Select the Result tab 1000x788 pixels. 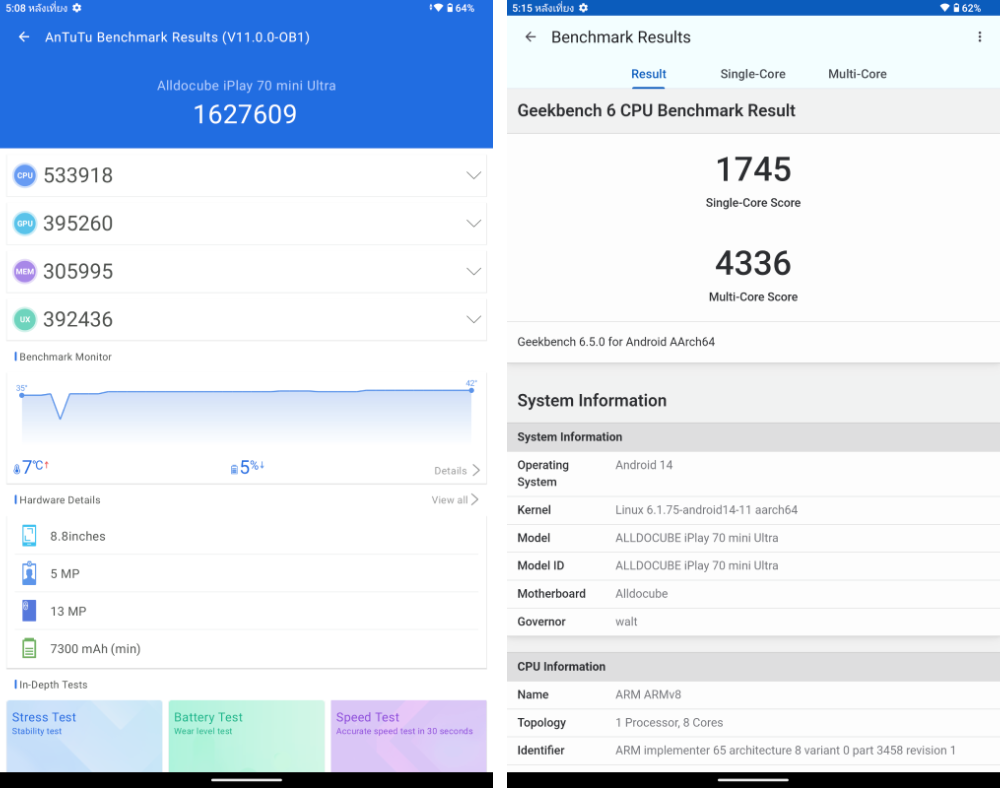648,74
